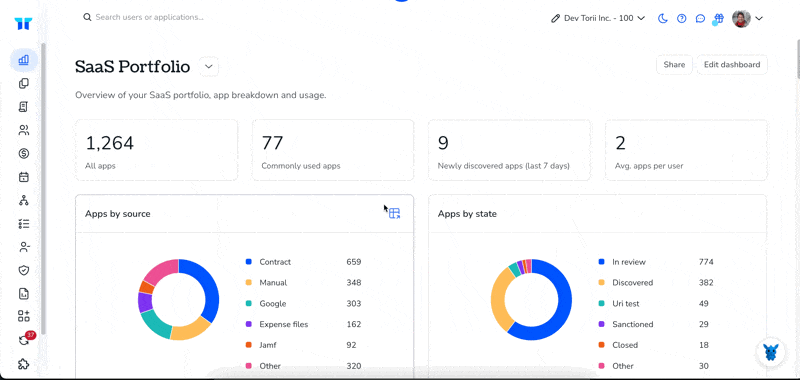Click the search magnifier icon
Image resolution: width=800 pixels, height=380 pixels.
[87, 17]
